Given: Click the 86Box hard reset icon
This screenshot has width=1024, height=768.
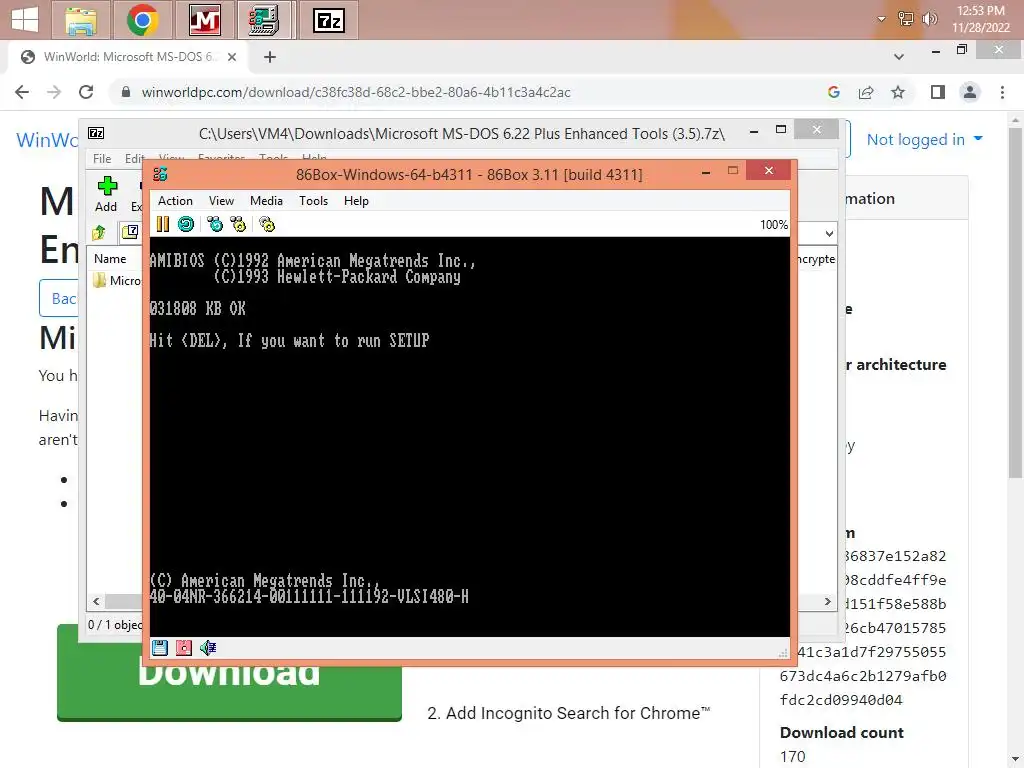Looking at the screenshot, I should tap(186, 225).
